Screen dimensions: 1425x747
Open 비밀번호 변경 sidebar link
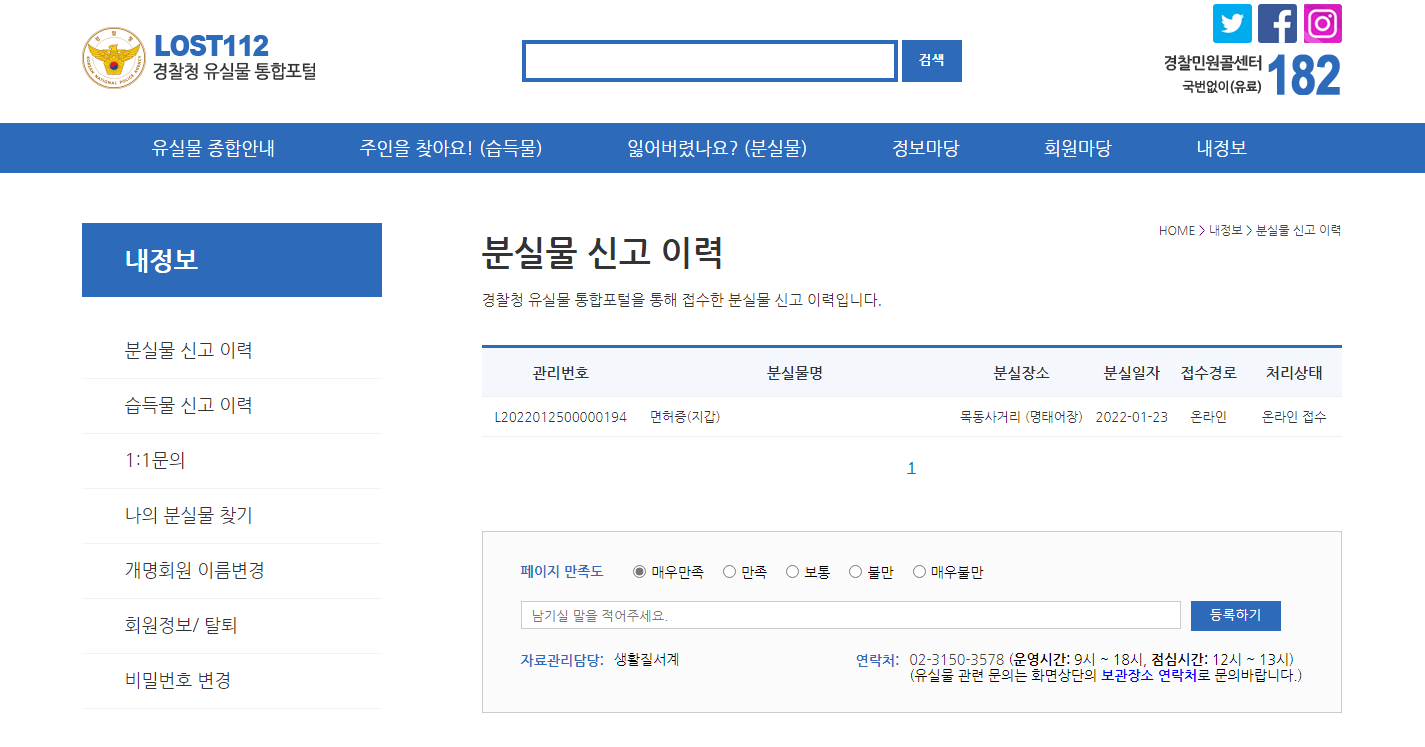point(178,680)
